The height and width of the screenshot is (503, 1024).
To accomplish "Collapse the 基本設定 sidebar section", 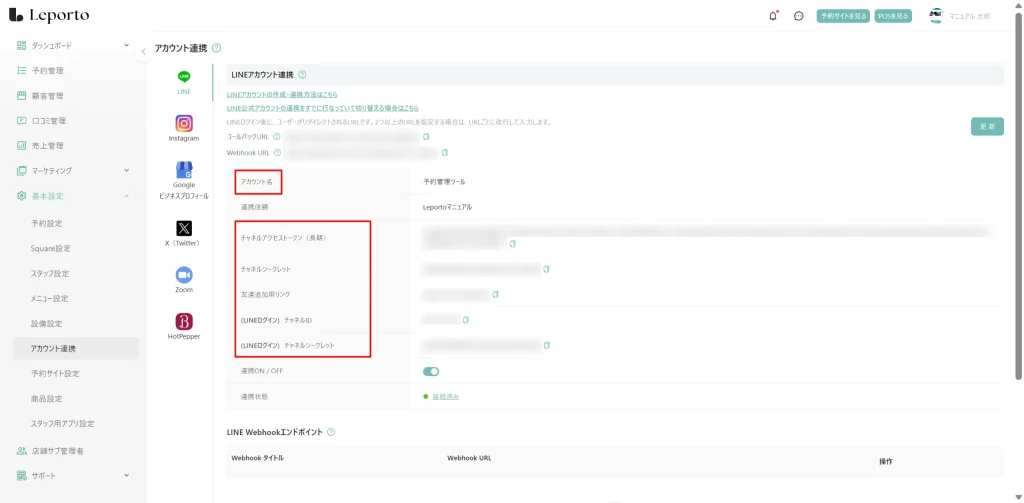I will click(126, 196).
